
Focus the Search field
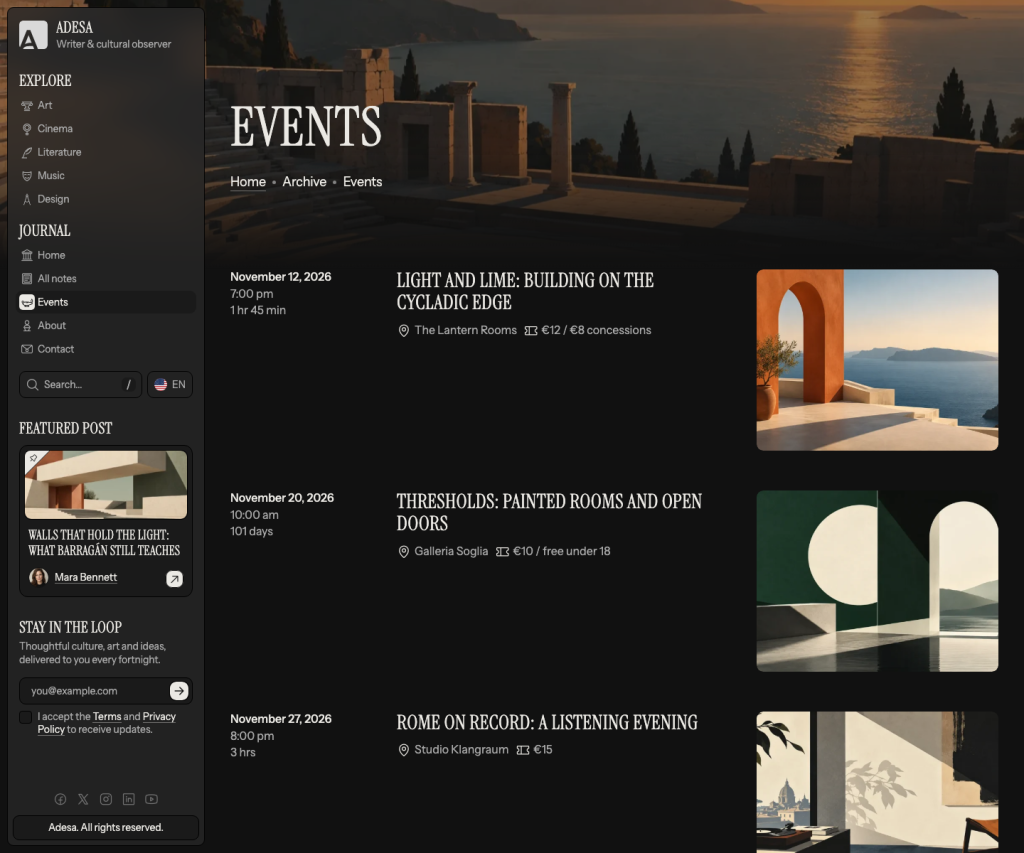[x=80, y=385]
